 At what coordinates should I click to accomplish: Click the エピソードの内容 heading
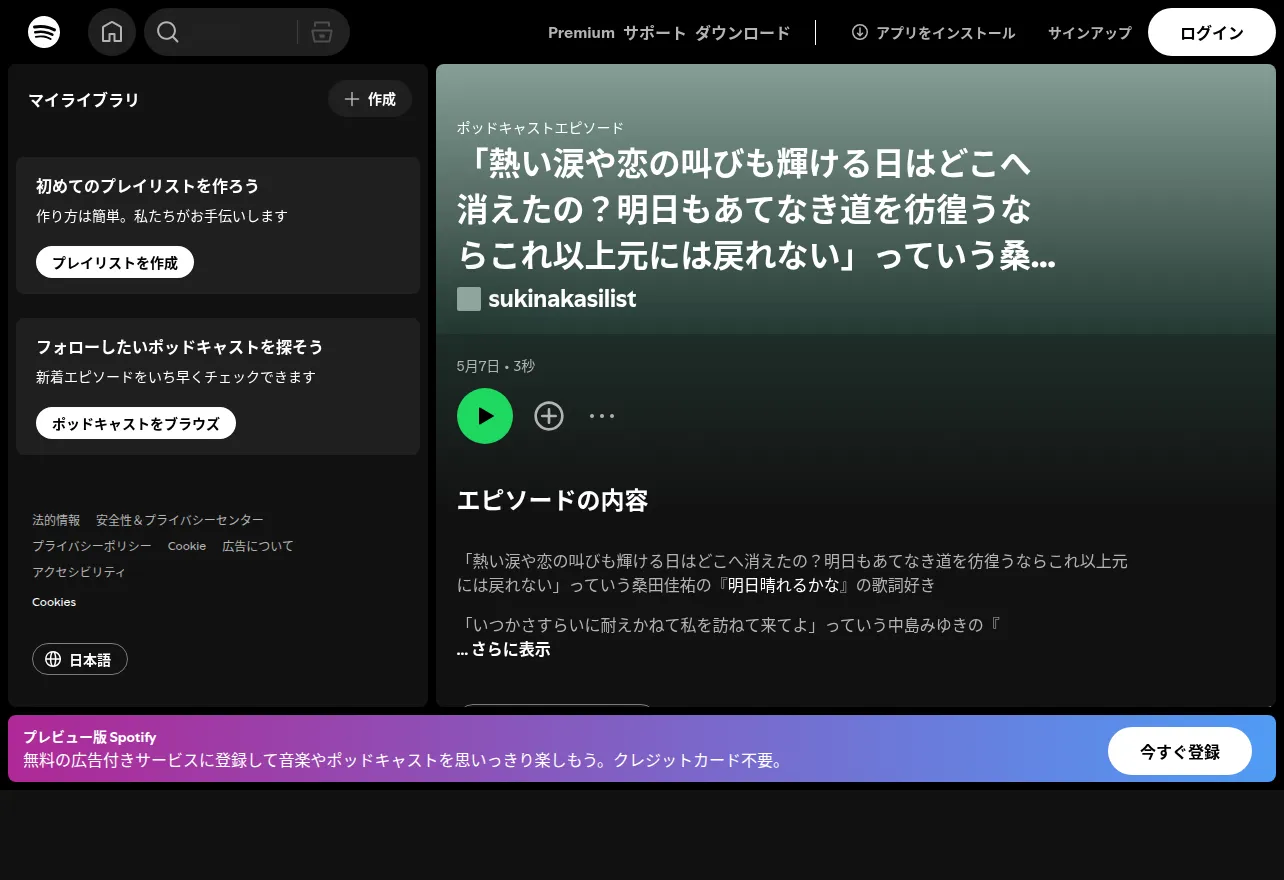point(553,500)
